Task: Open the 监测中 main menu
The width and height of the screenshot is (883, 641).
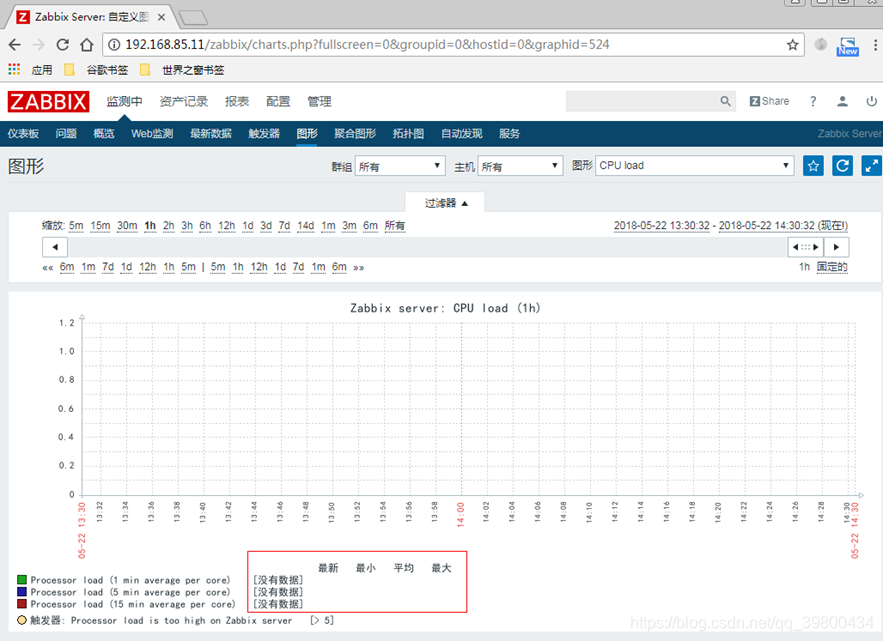Action: pos(124,101)
